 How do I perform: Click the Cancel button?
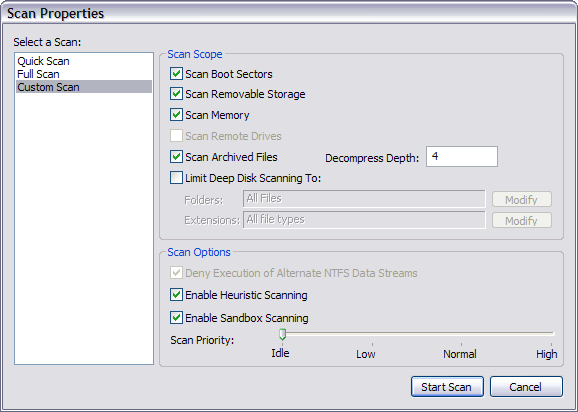[526, 387]
